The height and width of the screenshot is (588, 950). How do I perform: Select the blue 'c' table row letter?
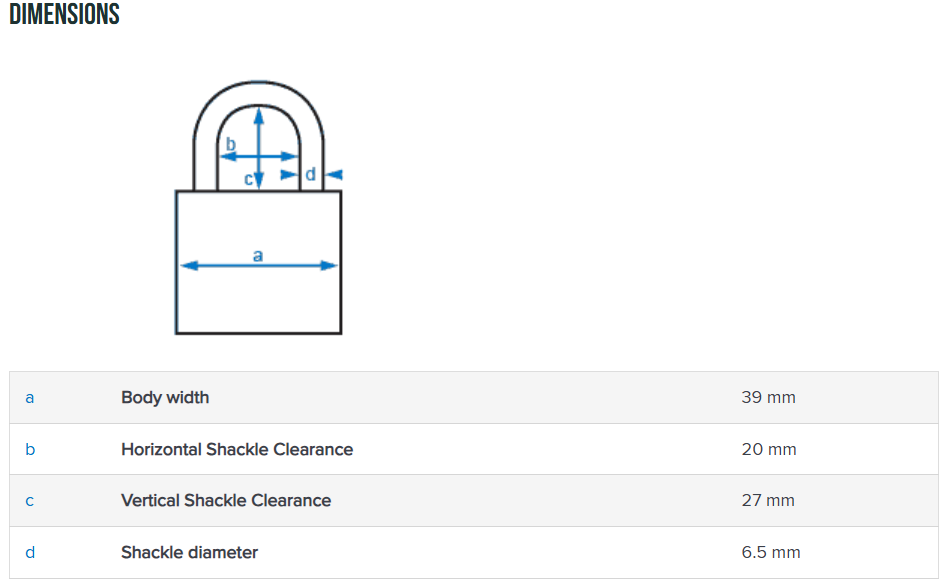pyautogui.click(x=29, y=501)
